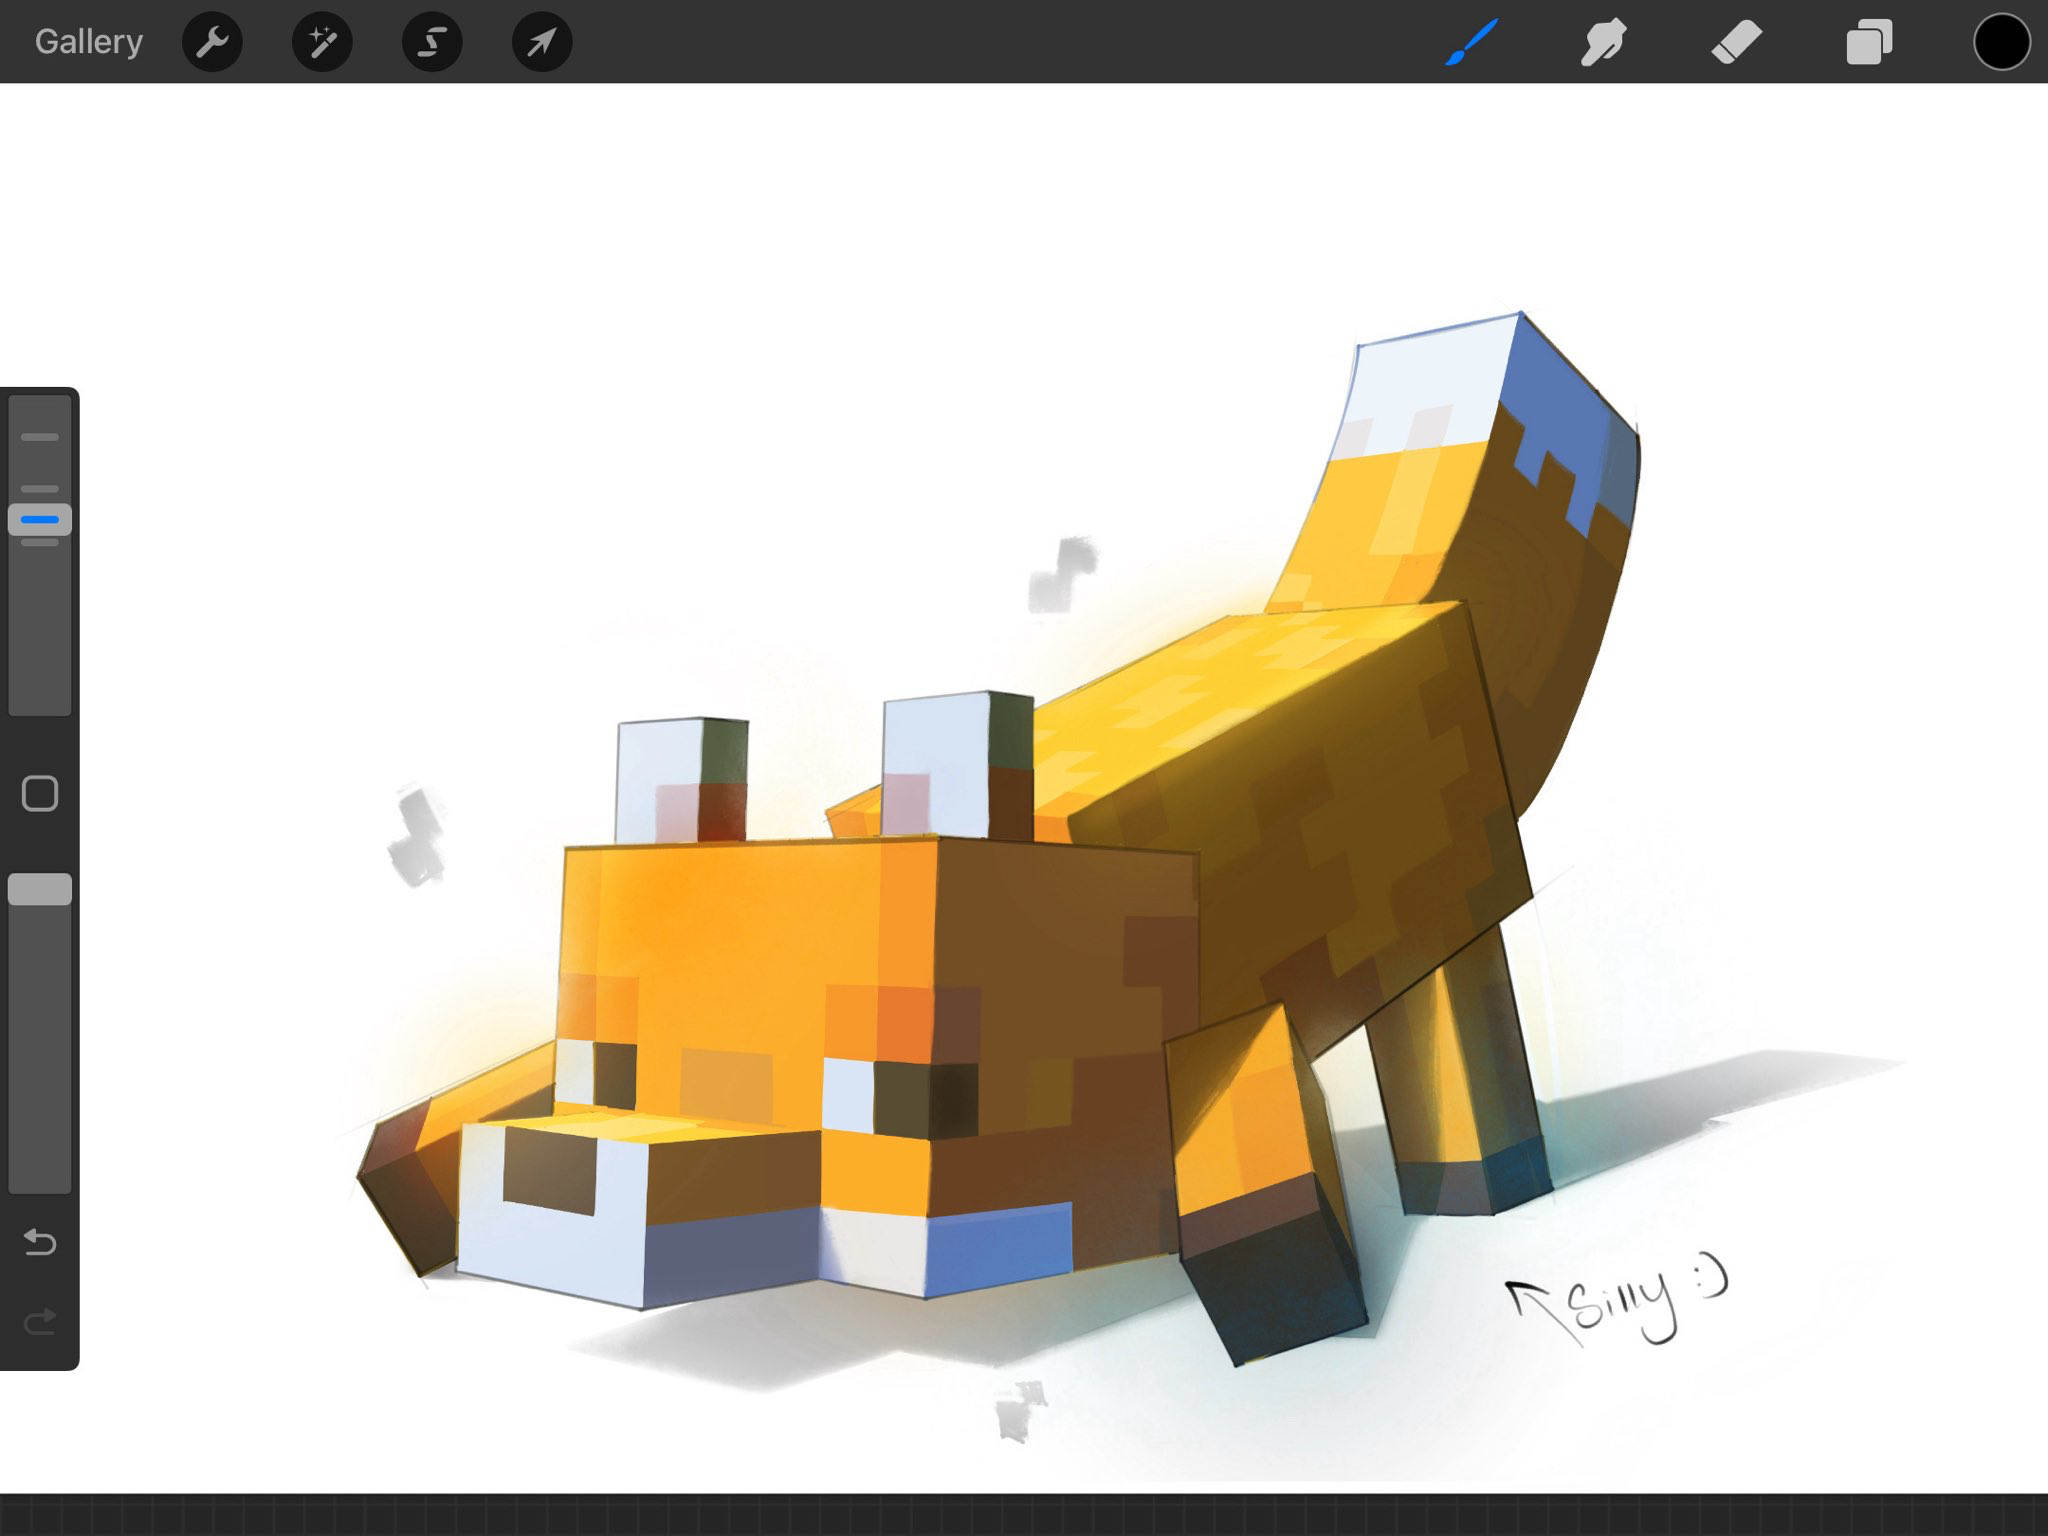Open the Actions wrench menu

(212, 42)
